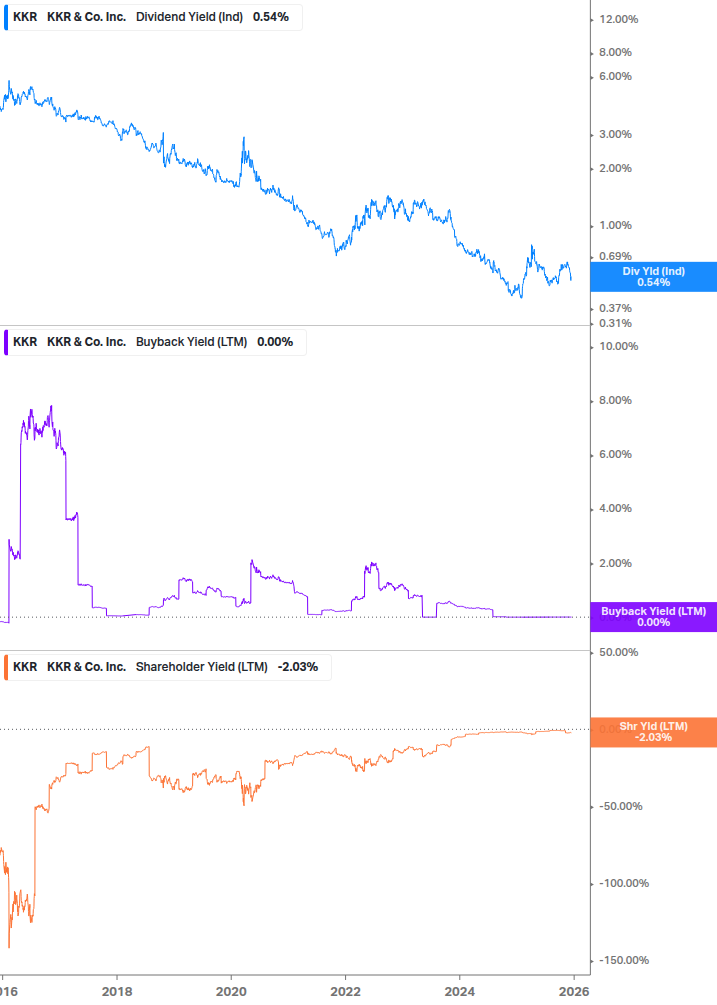The height and width of the screenshot is (1005, 717).
Task: Click the -100.00% tick on the shareholder axis
Action: pos(623,883)
